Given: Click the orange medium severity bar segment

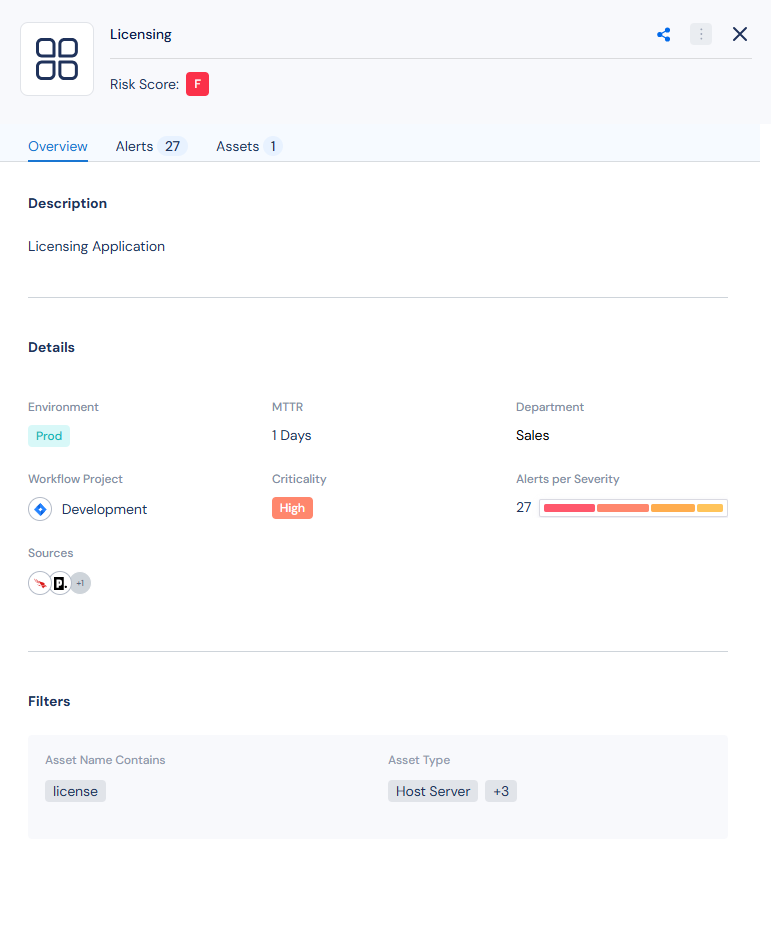Looking at the screenshot, I should [672, 508].
